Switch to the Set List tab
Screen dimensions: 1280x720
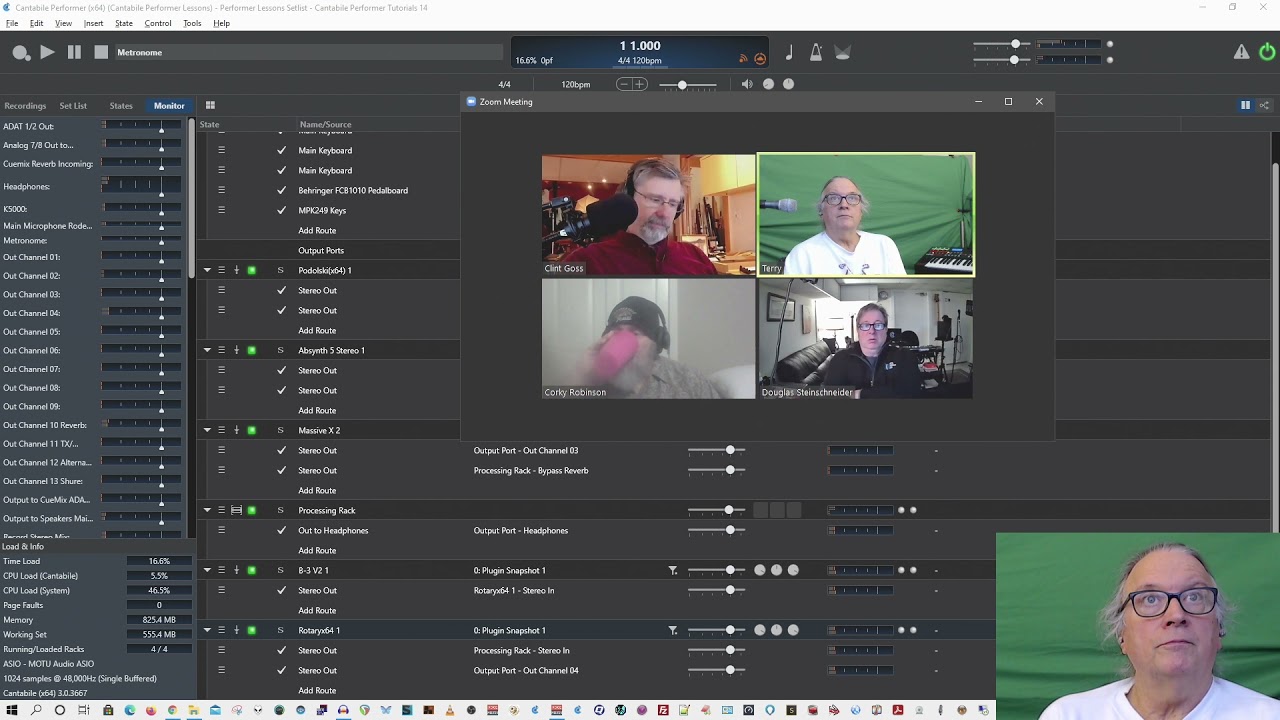[x=73, y=105]
